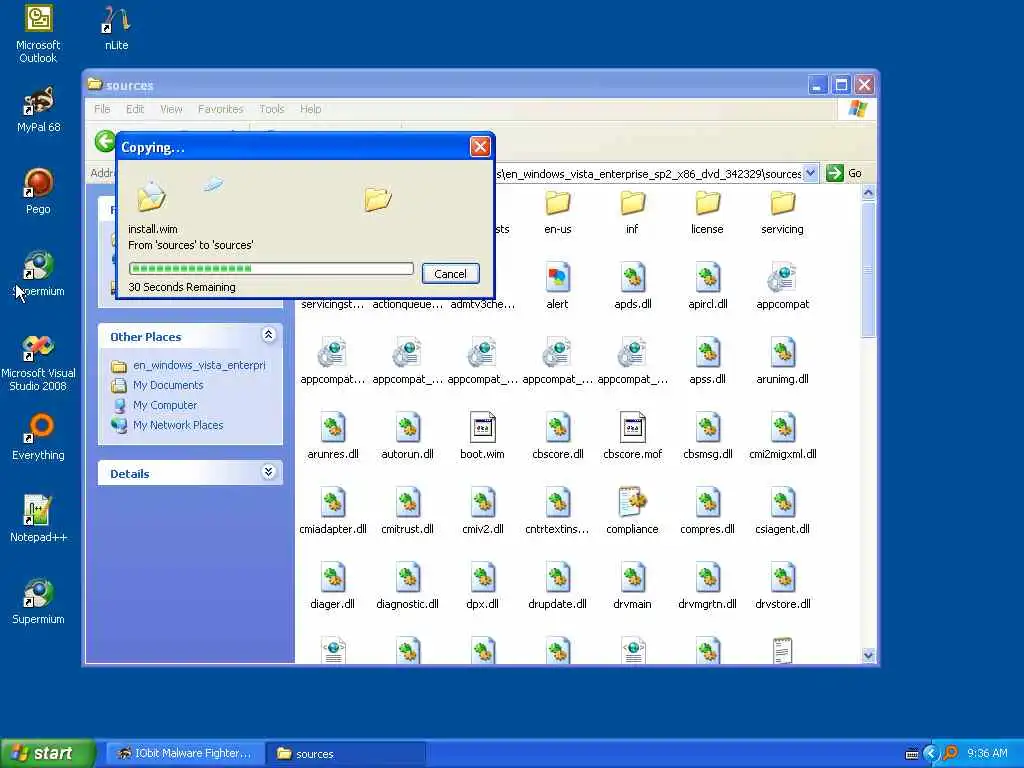Select the csiagent.dll file
Viewport: 1024px width, 768px height.
click(x=782, y=511)
